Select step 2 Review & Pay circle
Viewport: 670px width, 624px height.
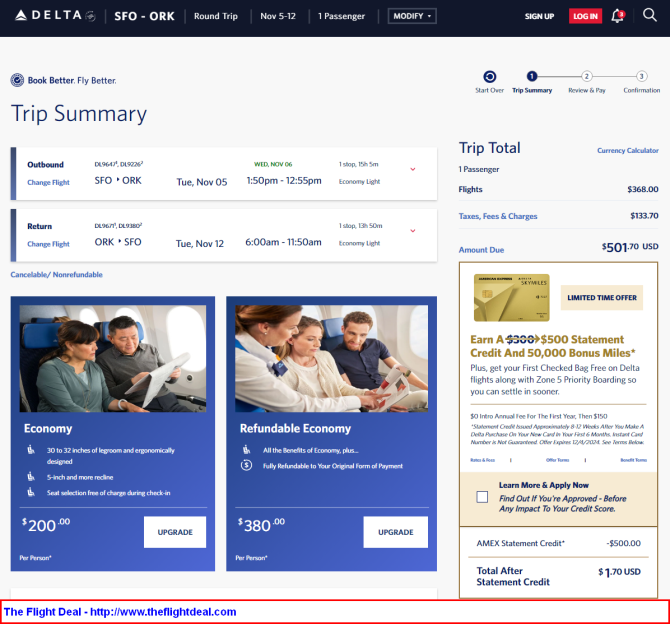pyautogui.click(x=587, y=76)
